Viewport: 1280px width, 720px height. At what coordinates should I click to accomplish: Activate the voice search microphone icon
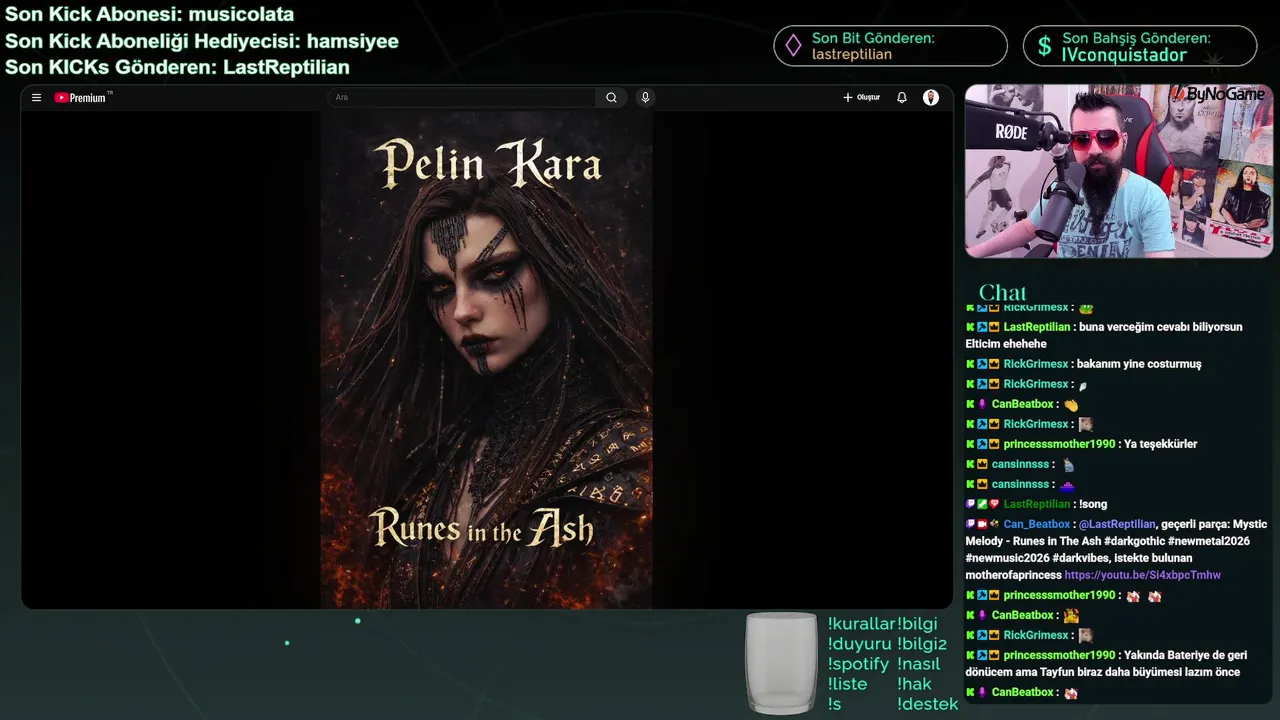click(645, 98)
